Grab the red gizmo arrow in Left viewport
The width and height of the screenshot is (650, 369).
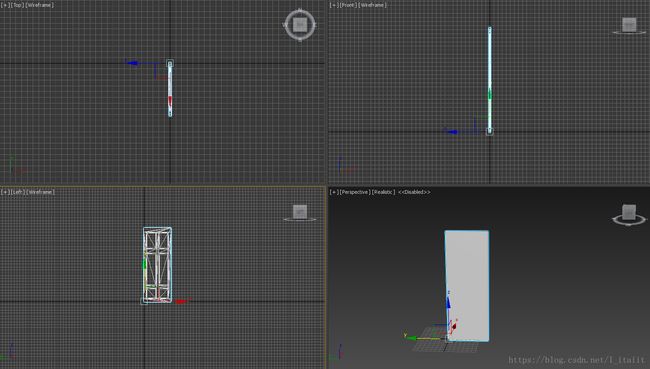click(x=180, y=301)
